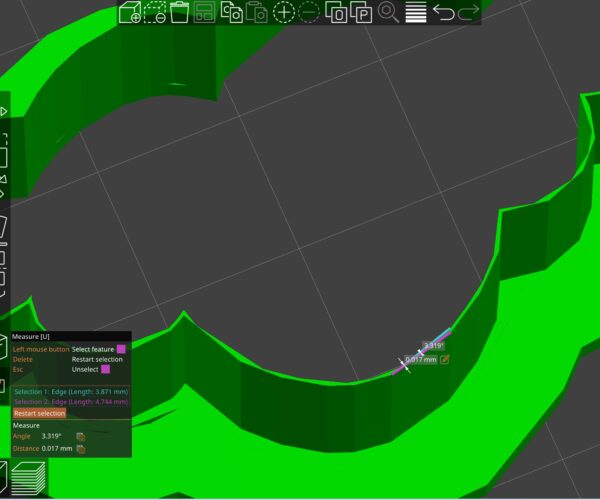Select the Arrange objects icon

(205, 13)
